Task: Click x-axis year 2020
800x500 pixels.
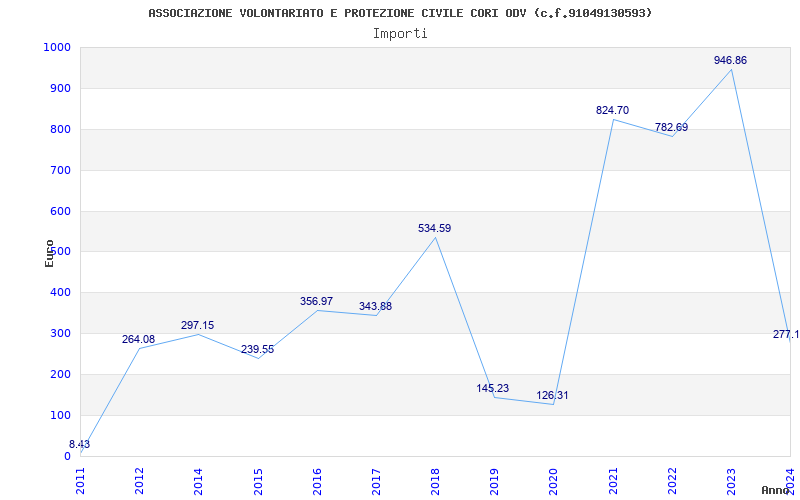Action: (x=554, y=481)
